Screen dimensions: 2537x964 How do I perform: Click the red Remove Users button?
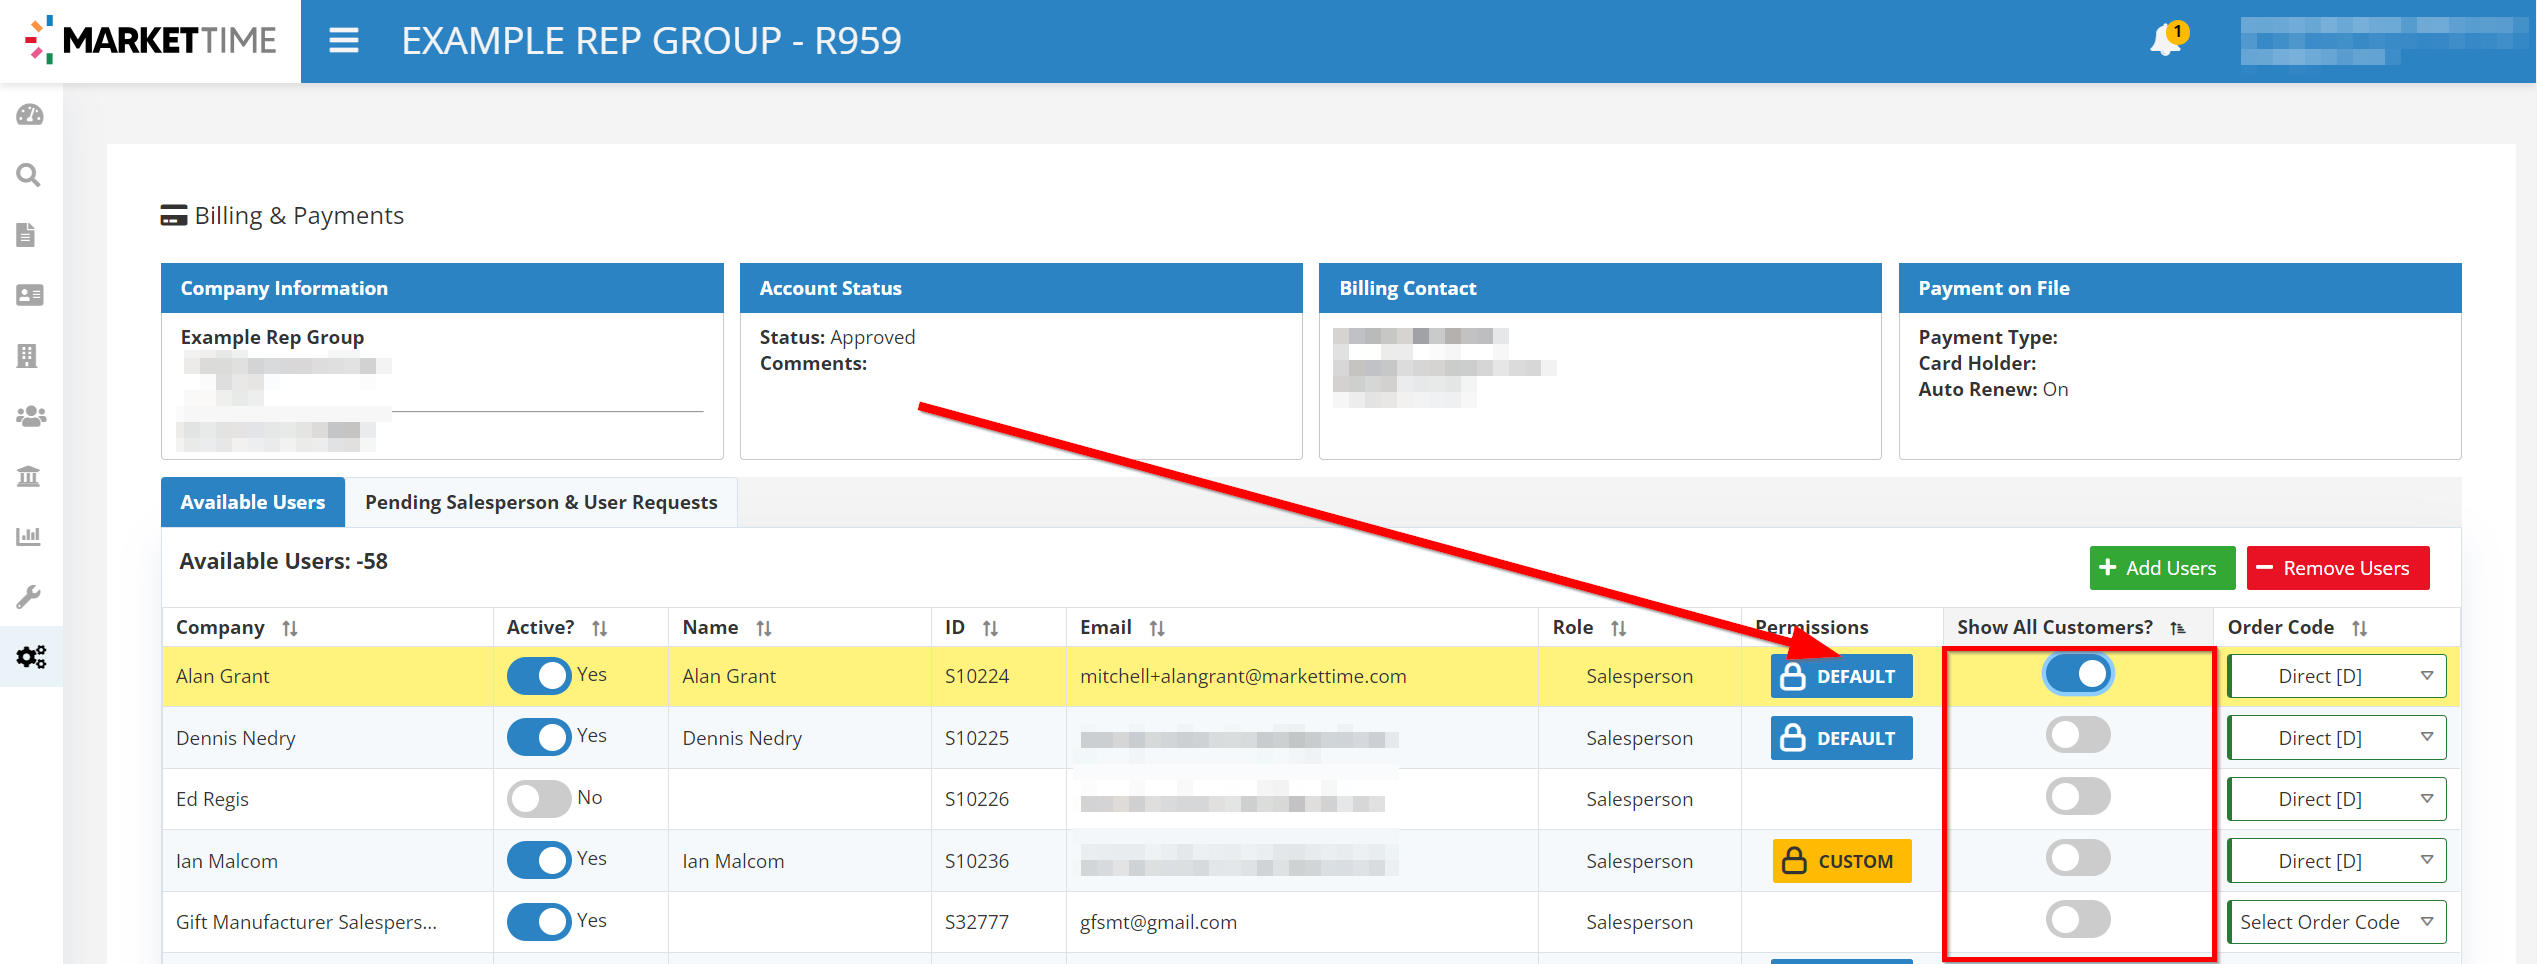coord(2337,568)
